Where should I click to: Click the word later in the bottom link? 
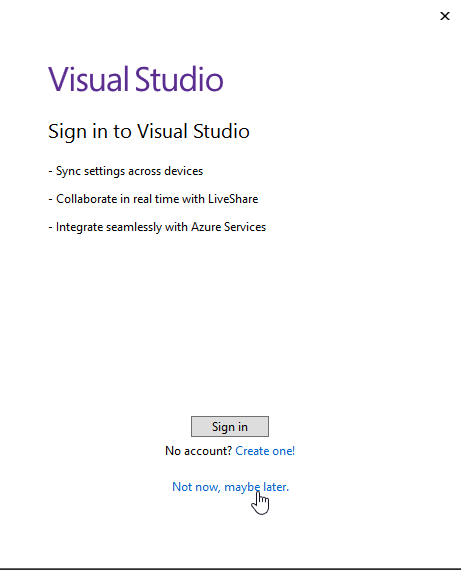pyautogui.click(x=276, y=487)
